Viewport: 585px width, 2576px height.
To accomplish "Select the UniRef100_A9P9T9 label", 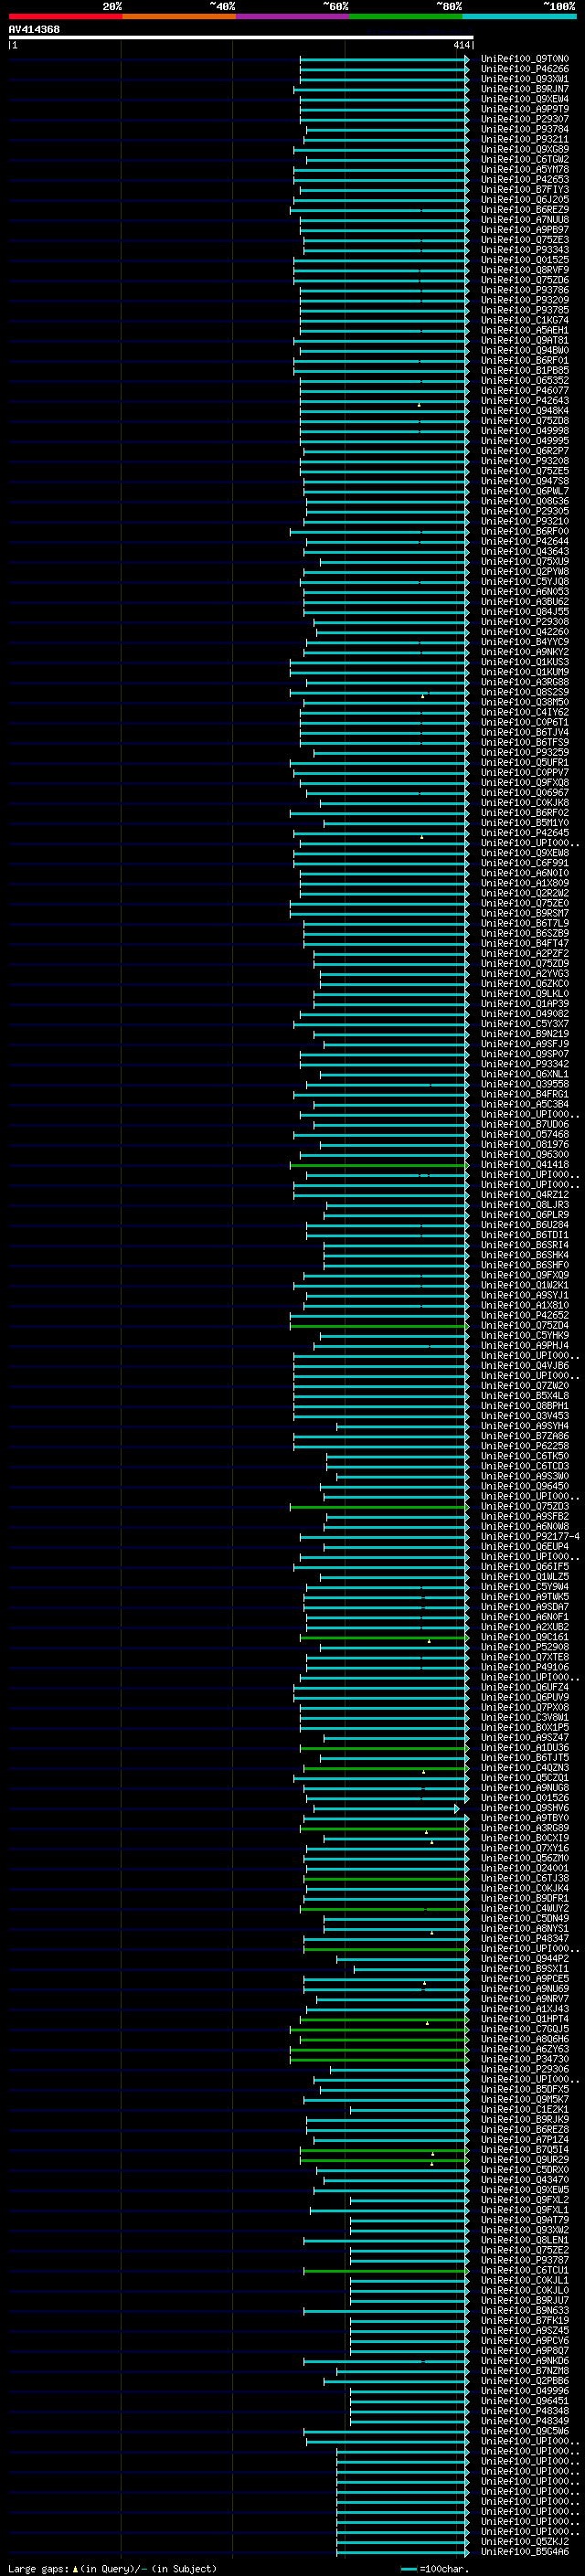I will (x=525, y=109).
